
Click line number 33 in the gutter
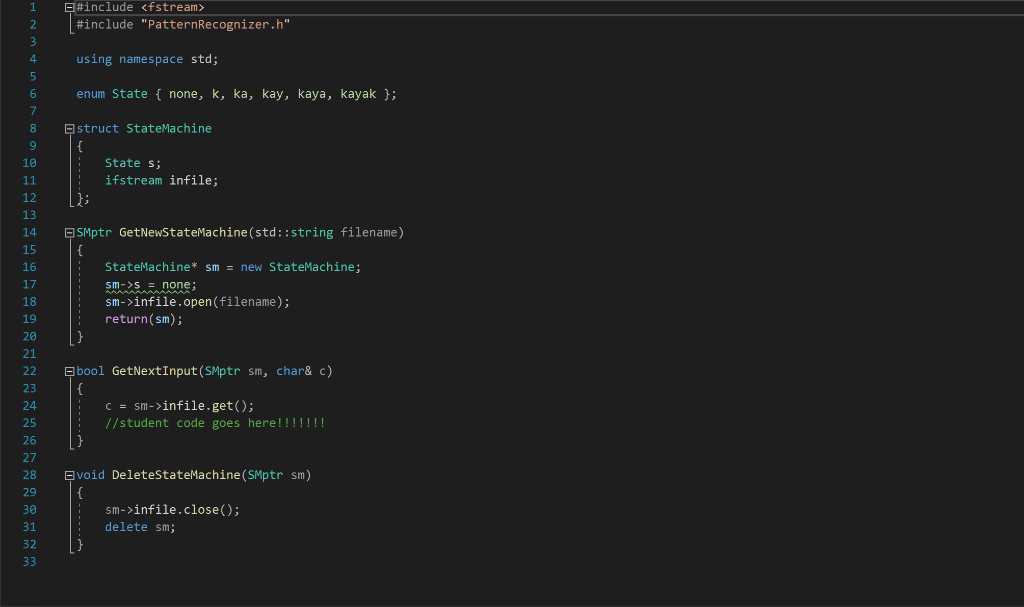[x=29, y=562]
